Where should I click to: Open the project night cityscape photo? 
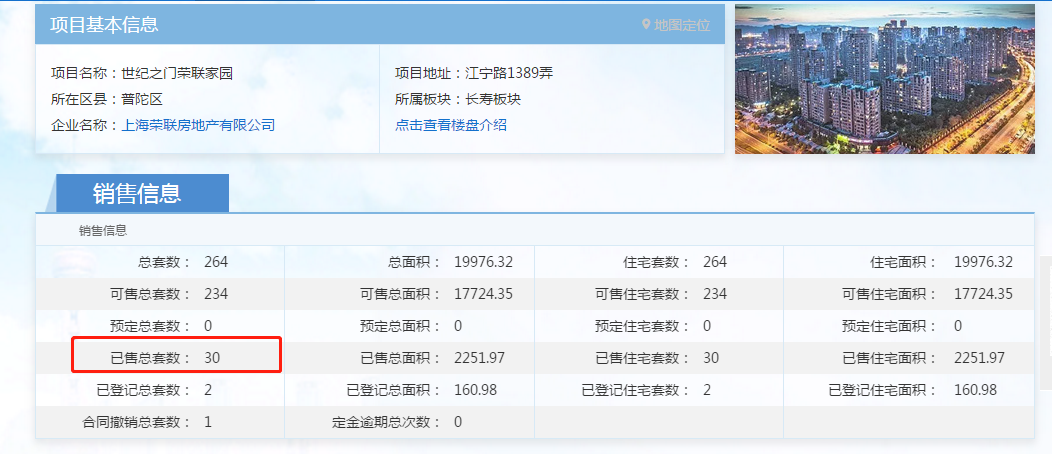885,79
